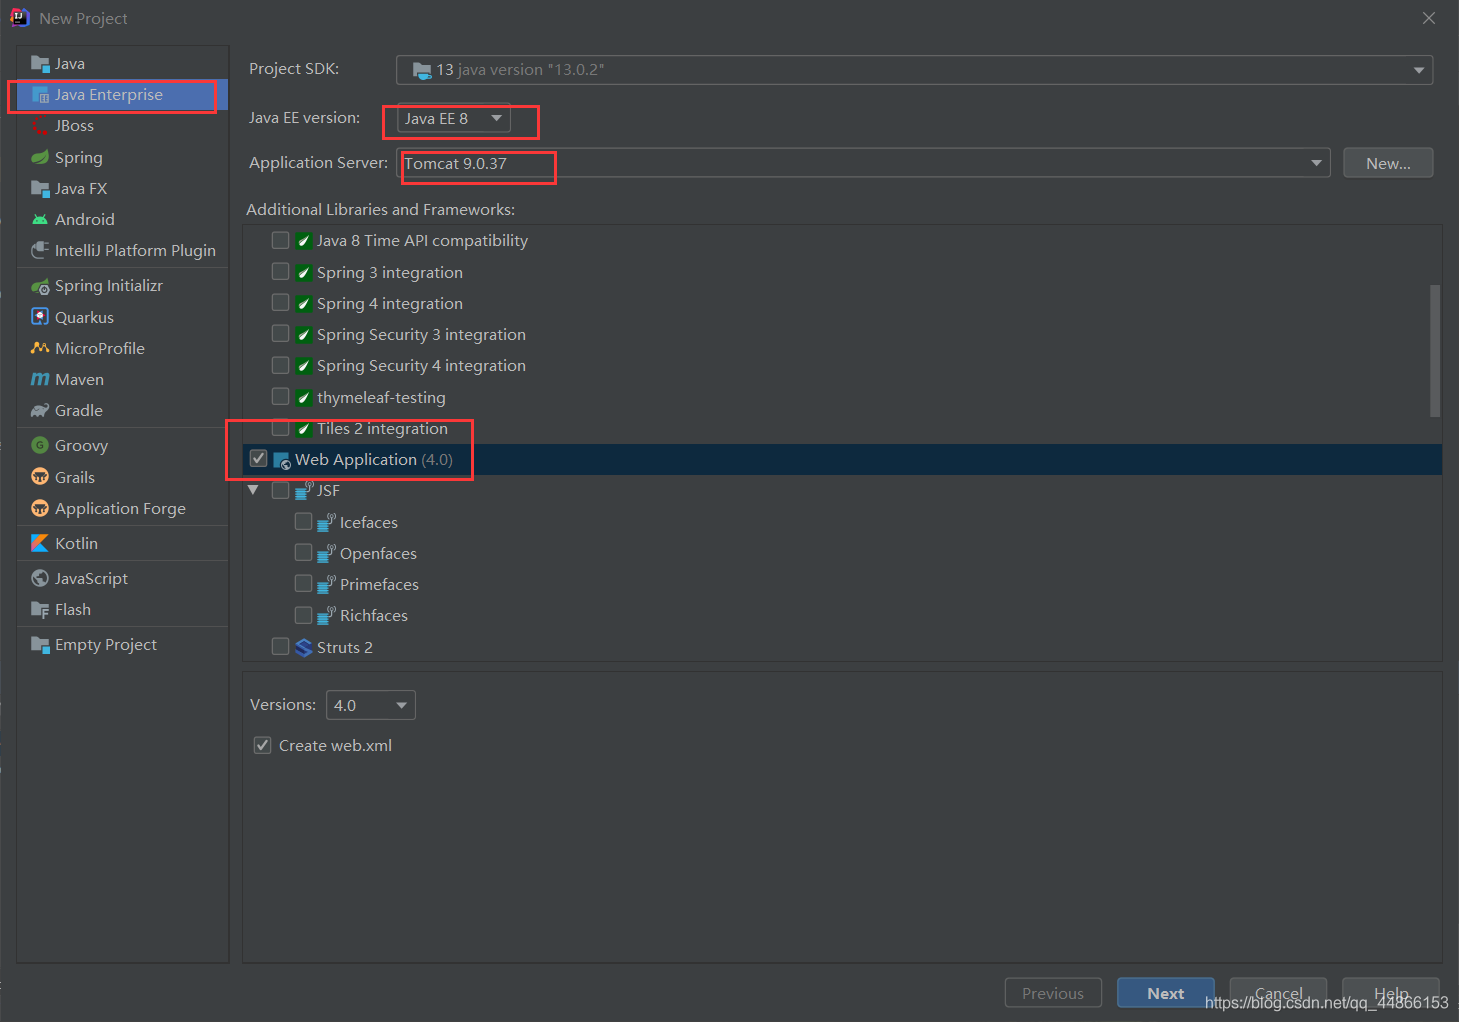The height and width of the screenshot is (1022, 1459).
Task: Toggle Create web.xml checkbox
Action: [x=262, y=745]
